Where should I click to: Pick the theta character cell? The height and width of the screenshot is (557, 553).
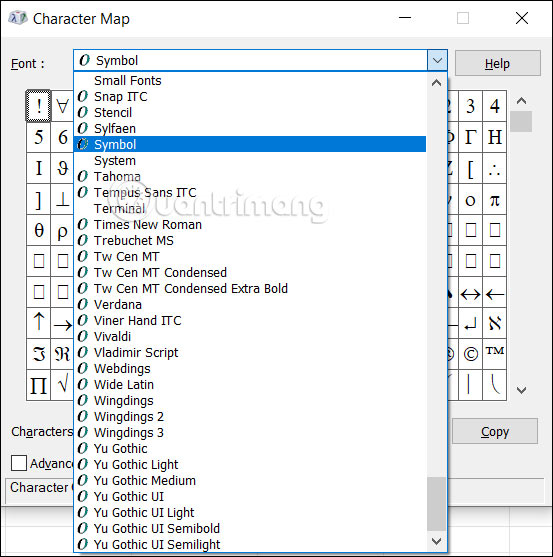pyautogui.click(x=39, y=230)
